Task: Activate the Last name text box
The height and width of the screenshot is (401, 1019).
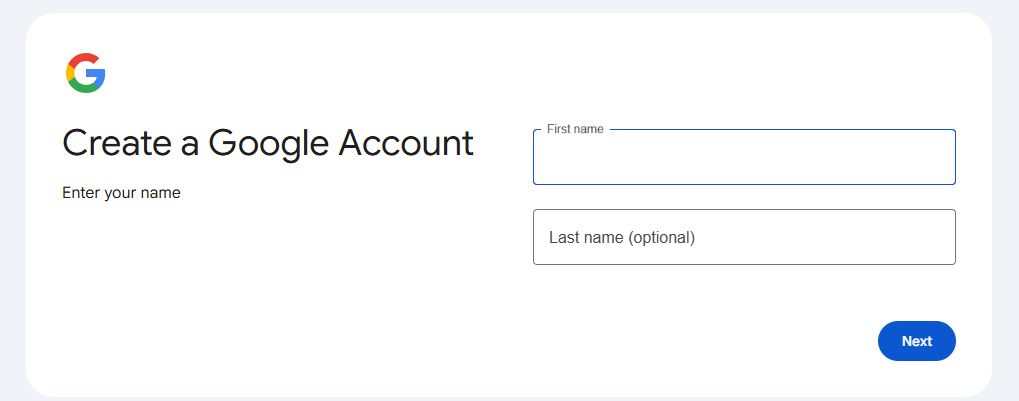Action: tap(800, 237)
